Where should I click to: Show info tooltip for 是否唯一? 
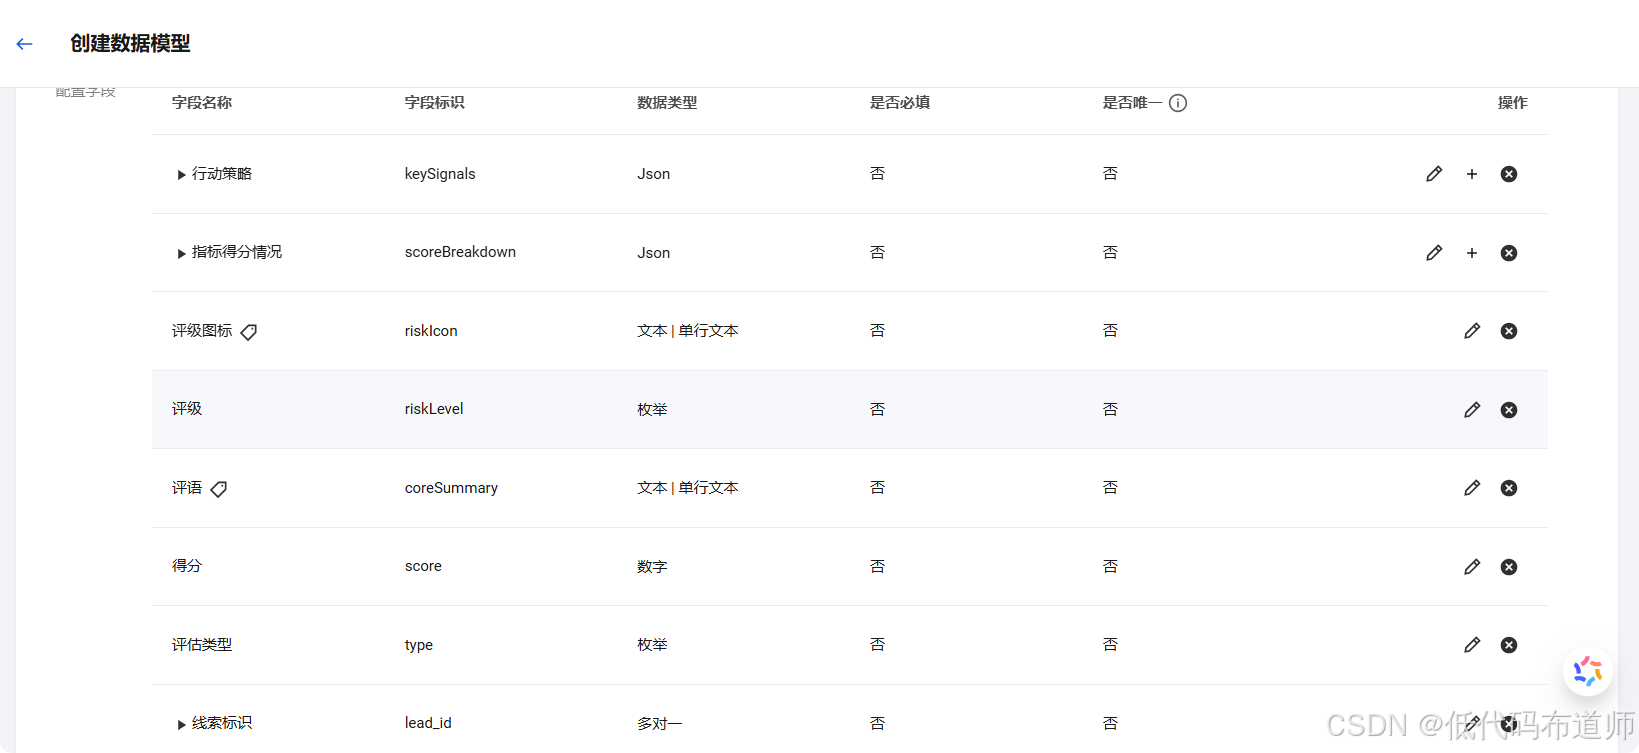1178,103
